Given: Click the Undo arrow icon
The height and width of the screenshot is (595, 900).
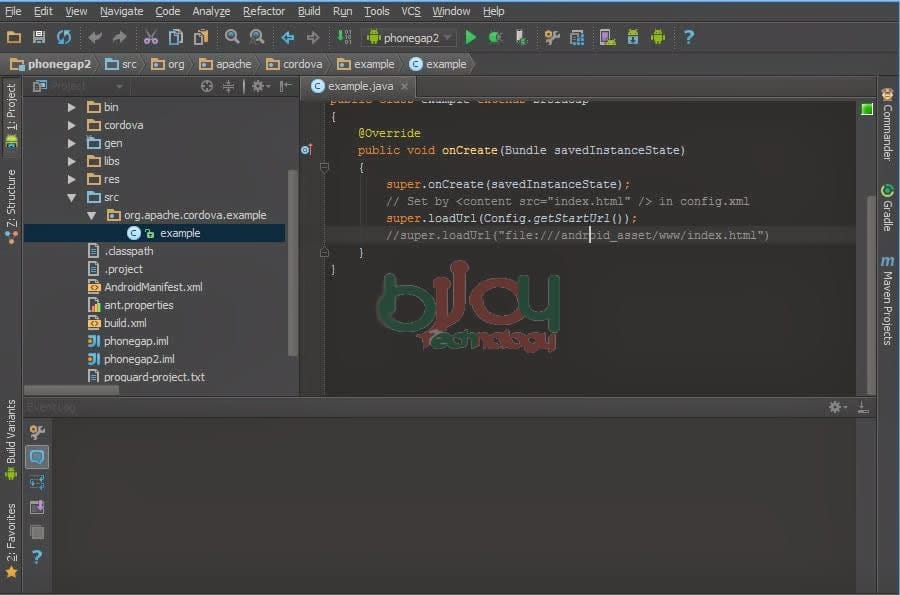Looking at the screenshot, I should (95, 37).
